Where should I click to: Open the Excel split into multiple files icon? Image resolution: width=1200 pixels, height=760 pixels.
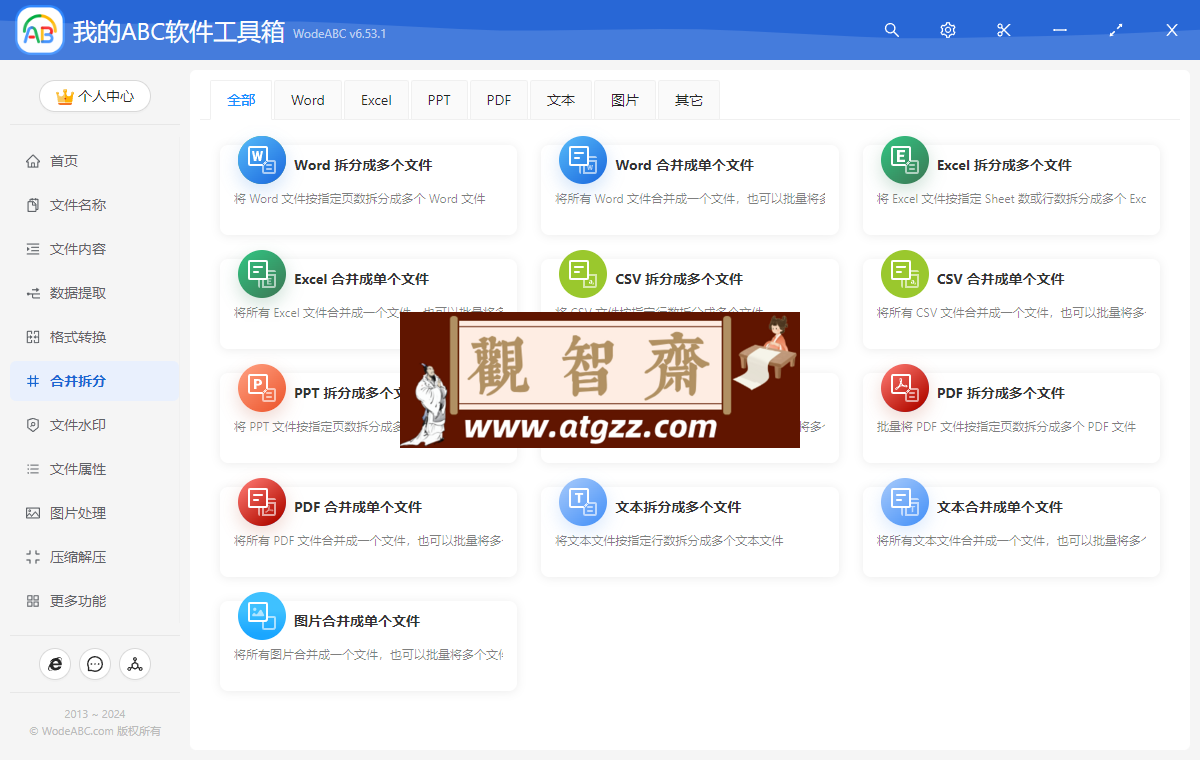[905, 160]
